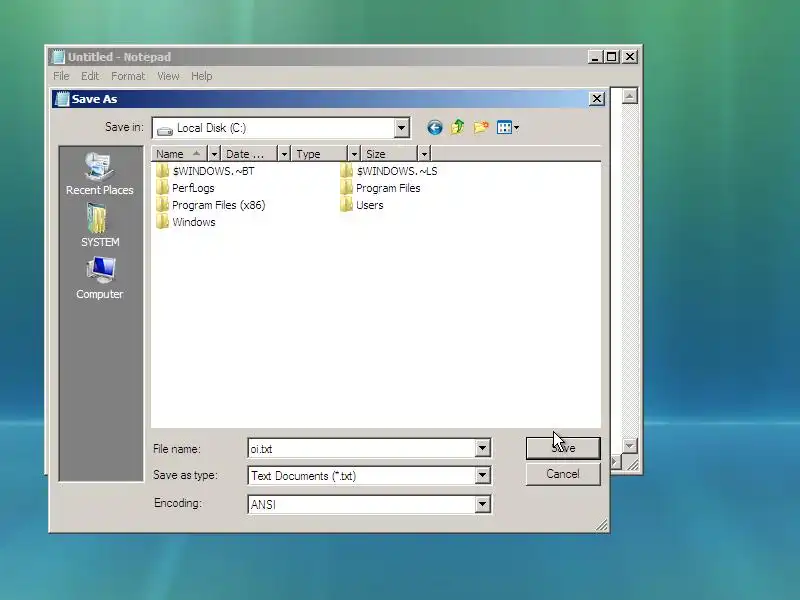
Task: Click the Back arrow icon in Save As
Action: 435,128
